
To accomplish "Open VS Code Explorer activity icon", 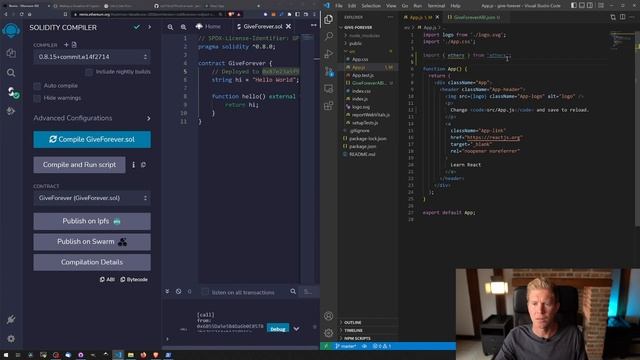I will point(329,19).
